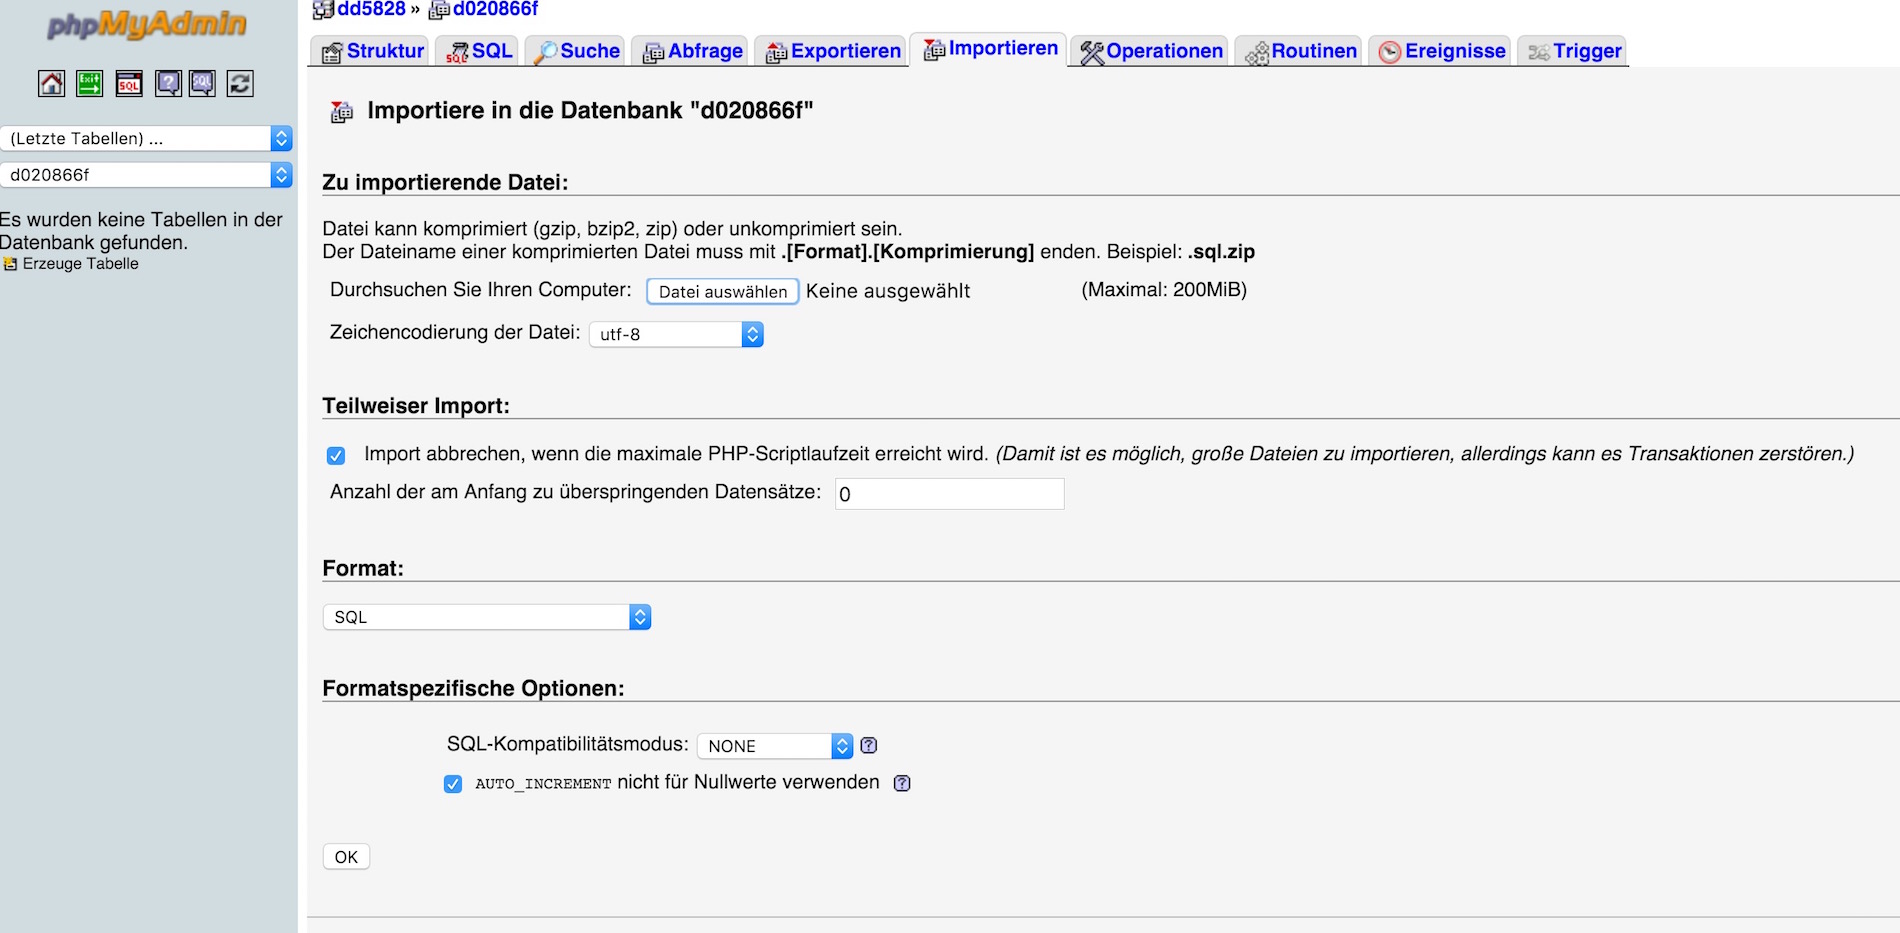1900x933 pixels.
Task: Click help icon next to SQL-Kompatibilitätsmodus
Action: coord(868,745)
